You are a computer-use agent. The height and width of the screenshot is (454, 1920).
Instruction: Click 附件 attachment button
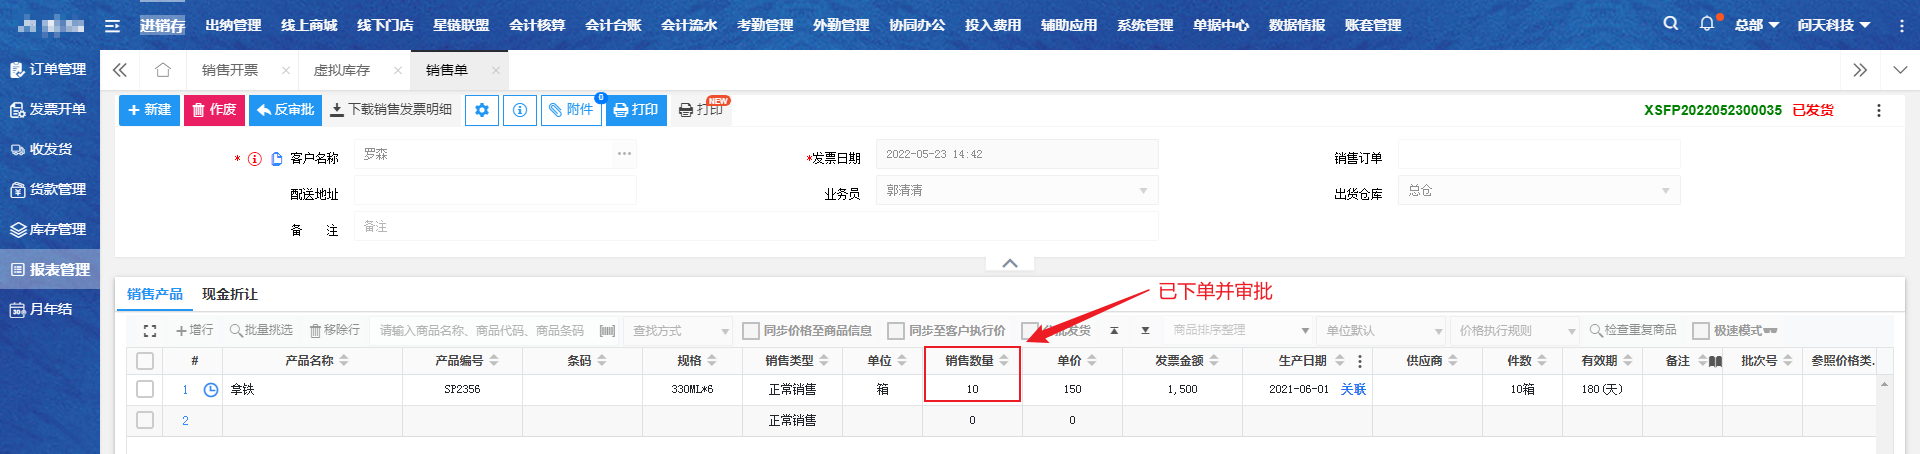571,110
